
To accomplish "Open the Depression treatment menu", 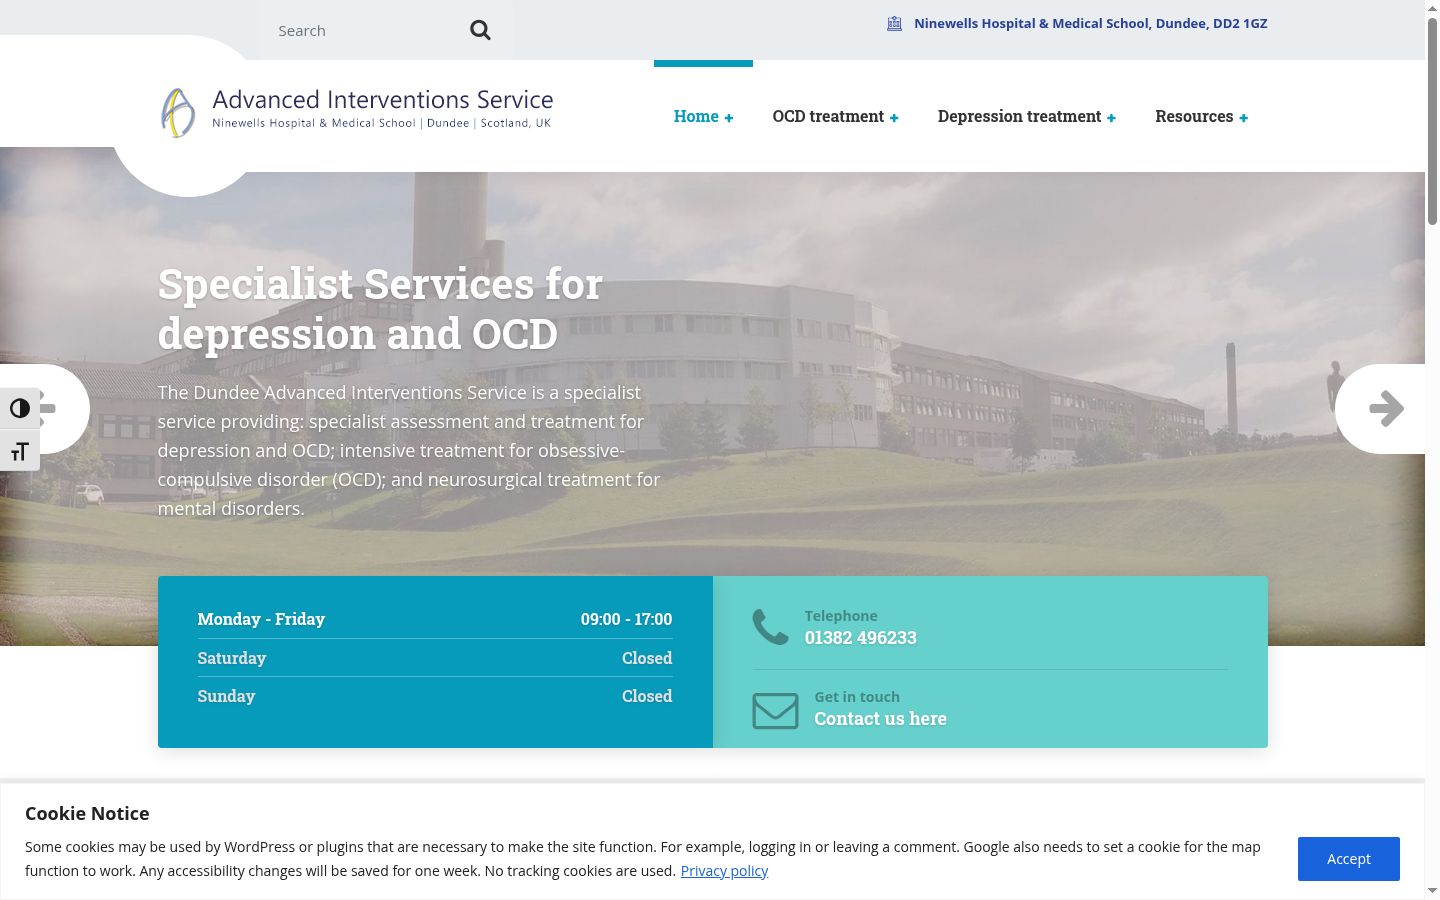I will point(1019,116).
